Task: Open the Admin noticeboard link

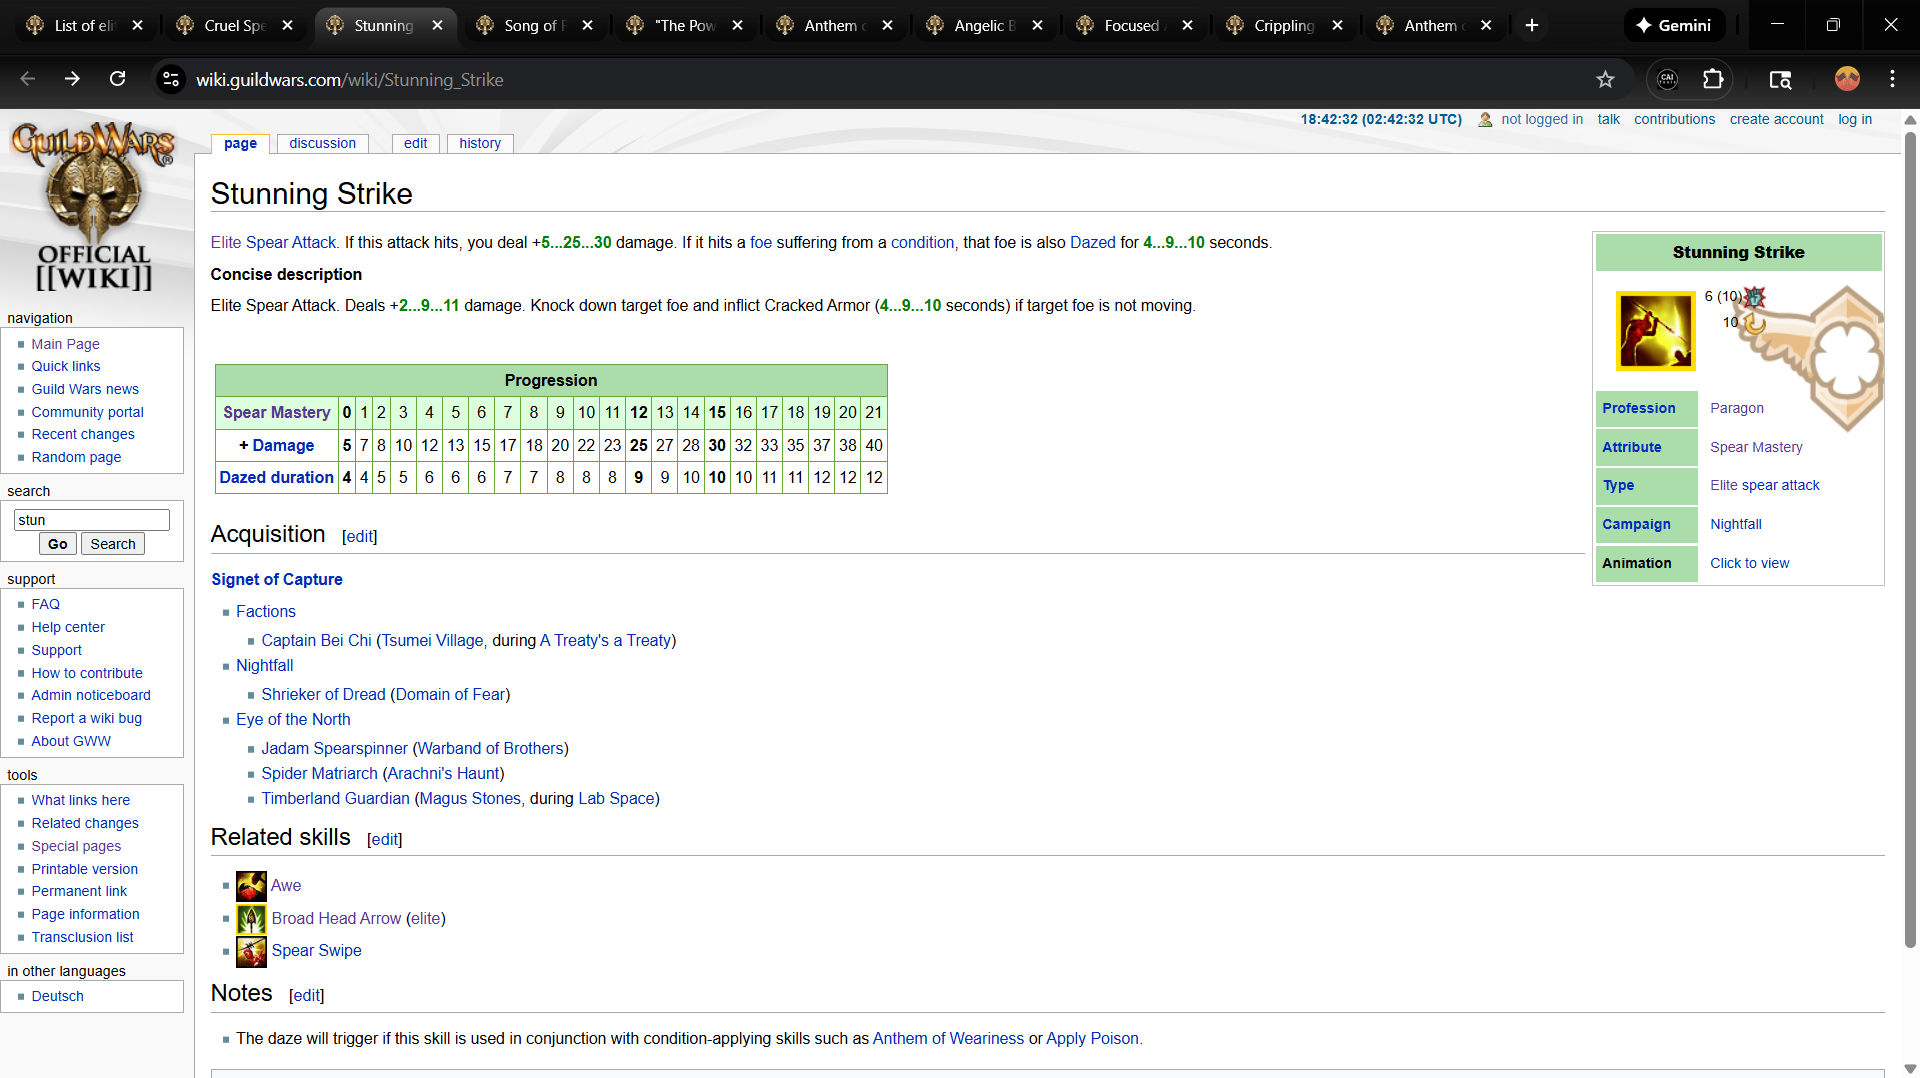Action: click(91, 695)
